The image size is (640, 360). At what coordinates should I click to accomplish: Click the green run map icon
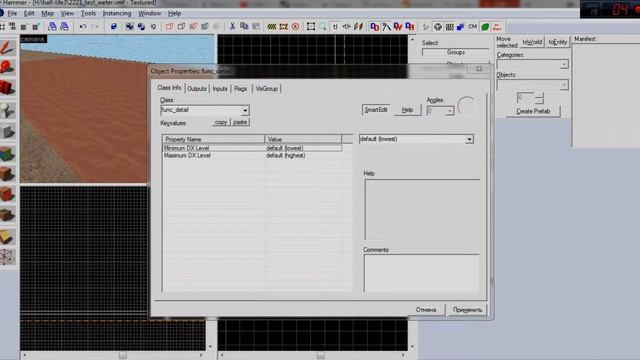click(485, 27)
